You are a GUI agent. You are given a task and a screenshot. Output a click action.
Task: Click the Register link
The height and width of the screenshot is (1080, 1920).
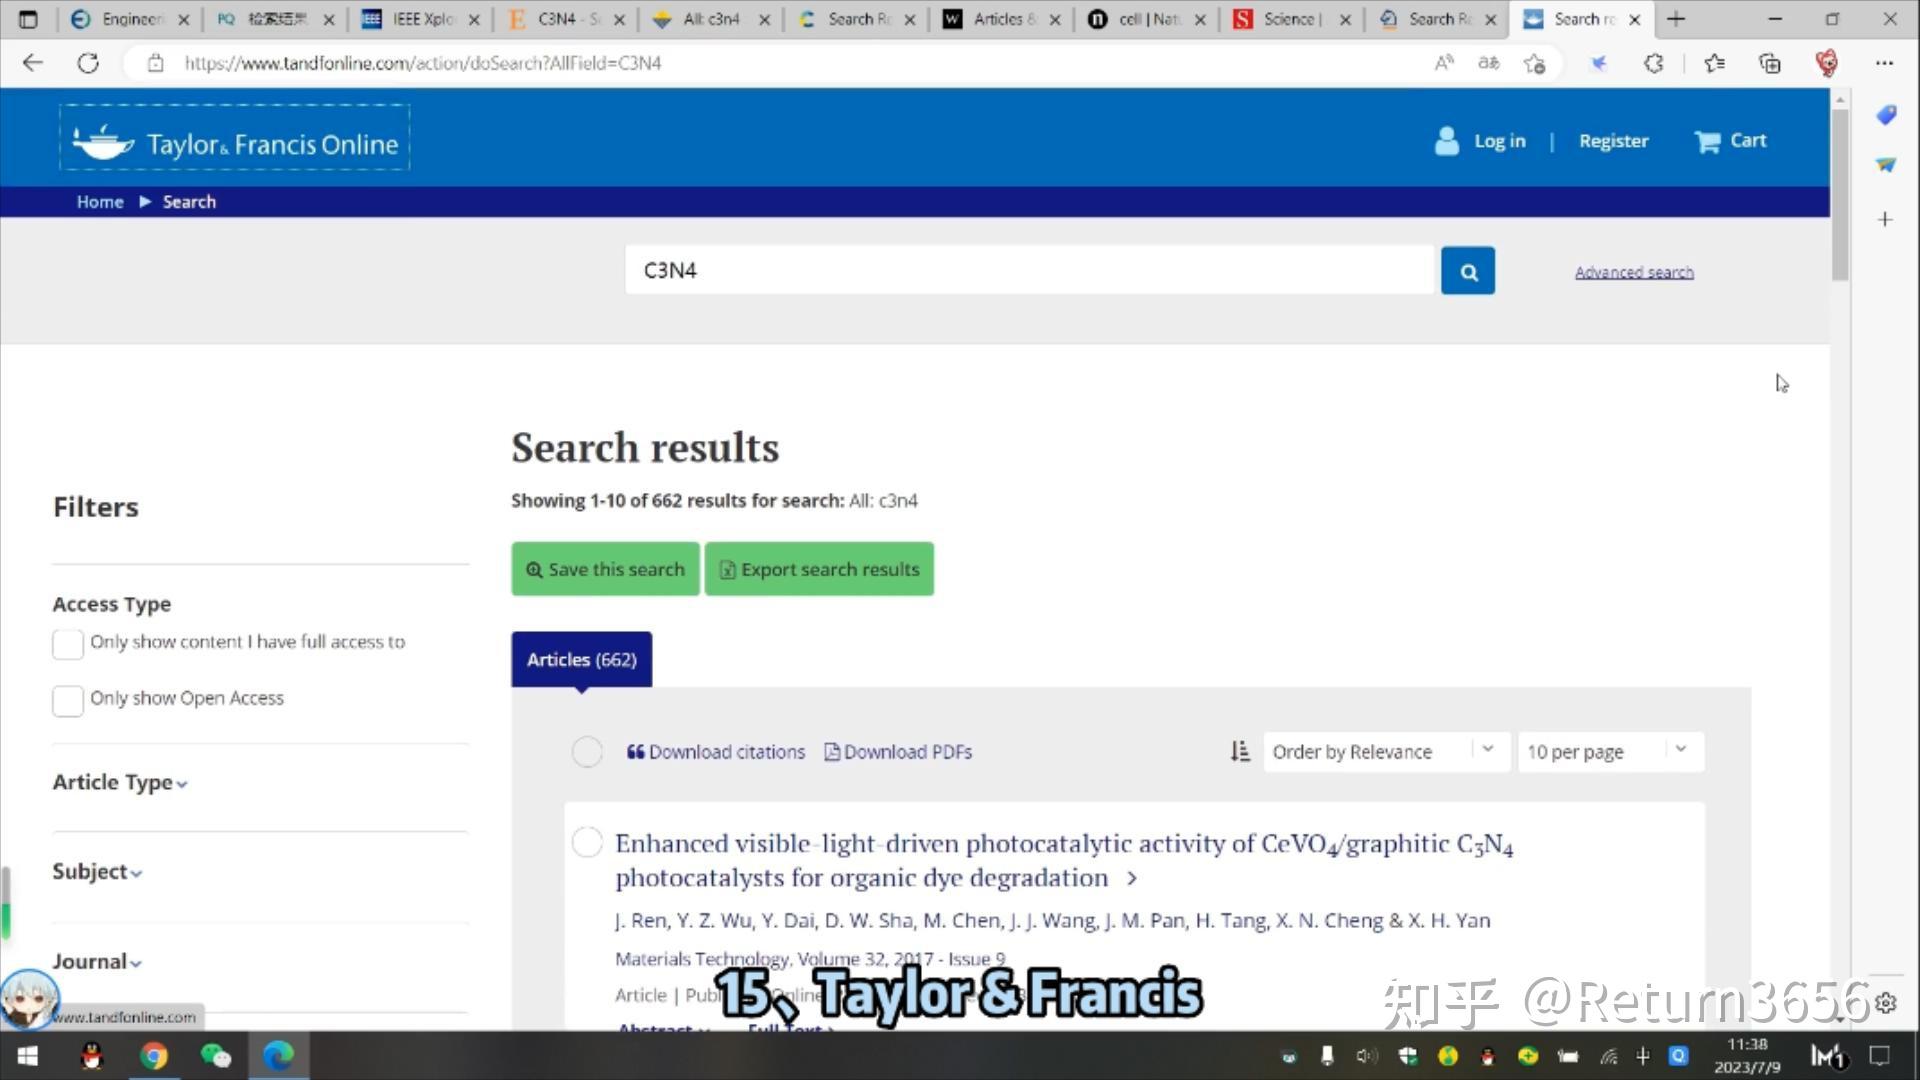point(1613,141)
